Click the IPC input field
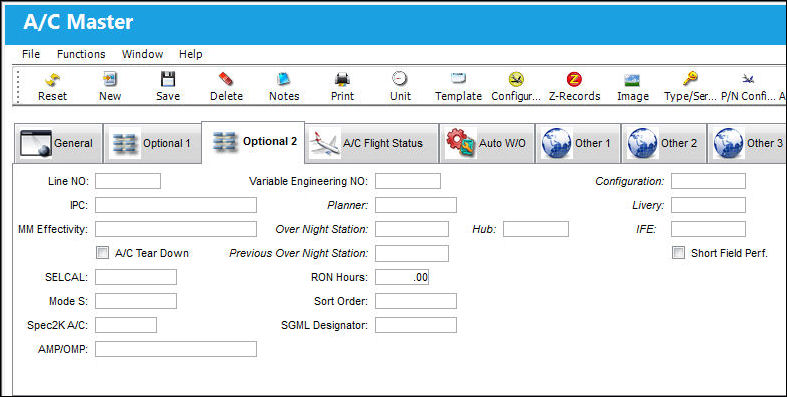 (176, 205)
